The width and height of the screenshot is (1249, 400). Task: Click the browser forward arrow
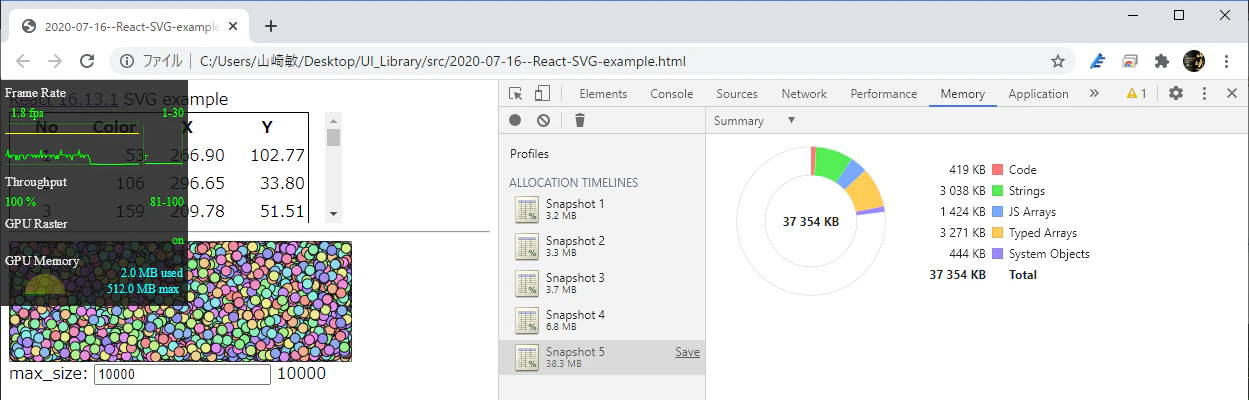point(56,61)
